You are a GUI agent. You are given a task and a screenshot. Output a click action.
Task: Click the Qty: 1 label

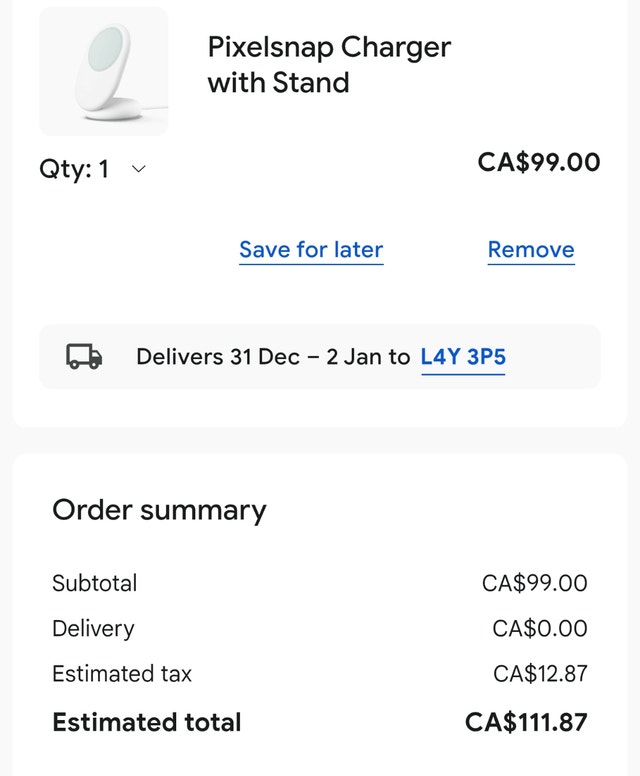74,169
